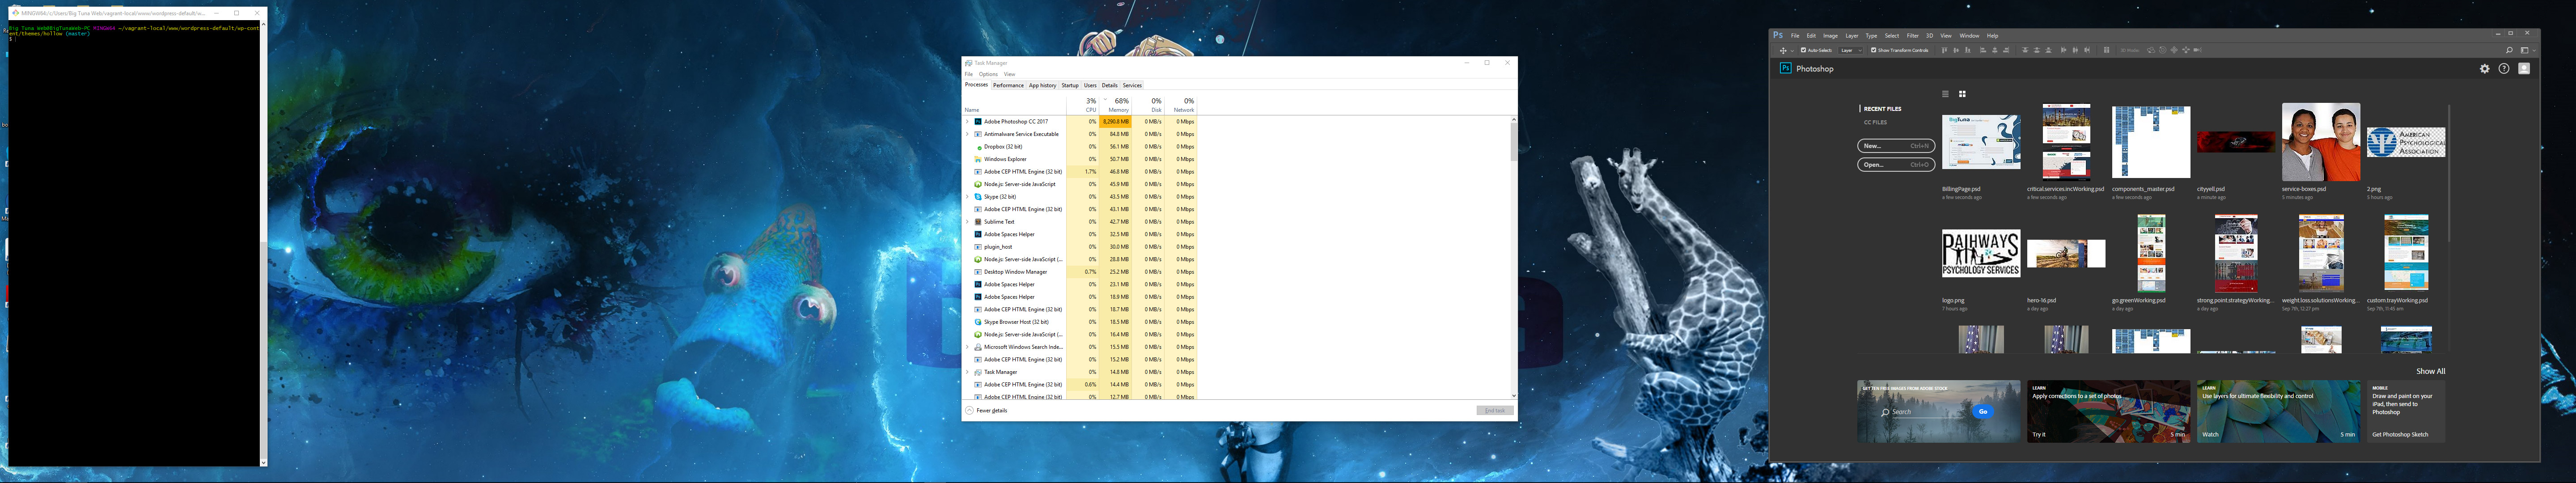
Task: Open the Performance tab in Task Manager
Action: [x=1008, y=85]
